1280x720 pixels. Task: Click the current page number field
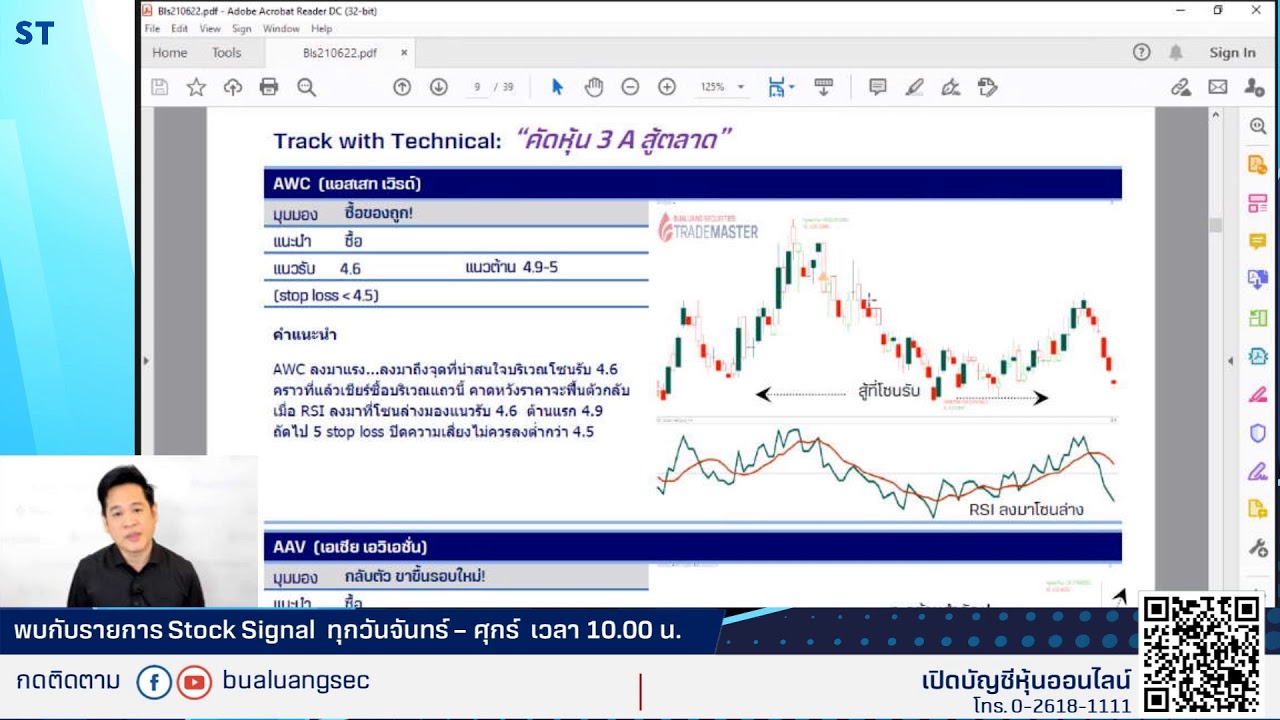(x=477, y=87)
